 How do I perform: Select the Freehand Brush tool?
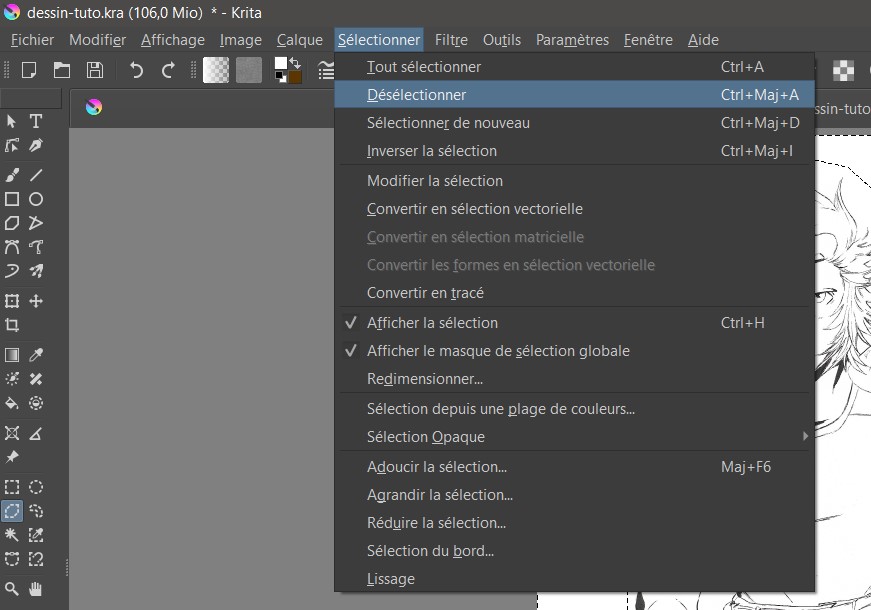12,175
